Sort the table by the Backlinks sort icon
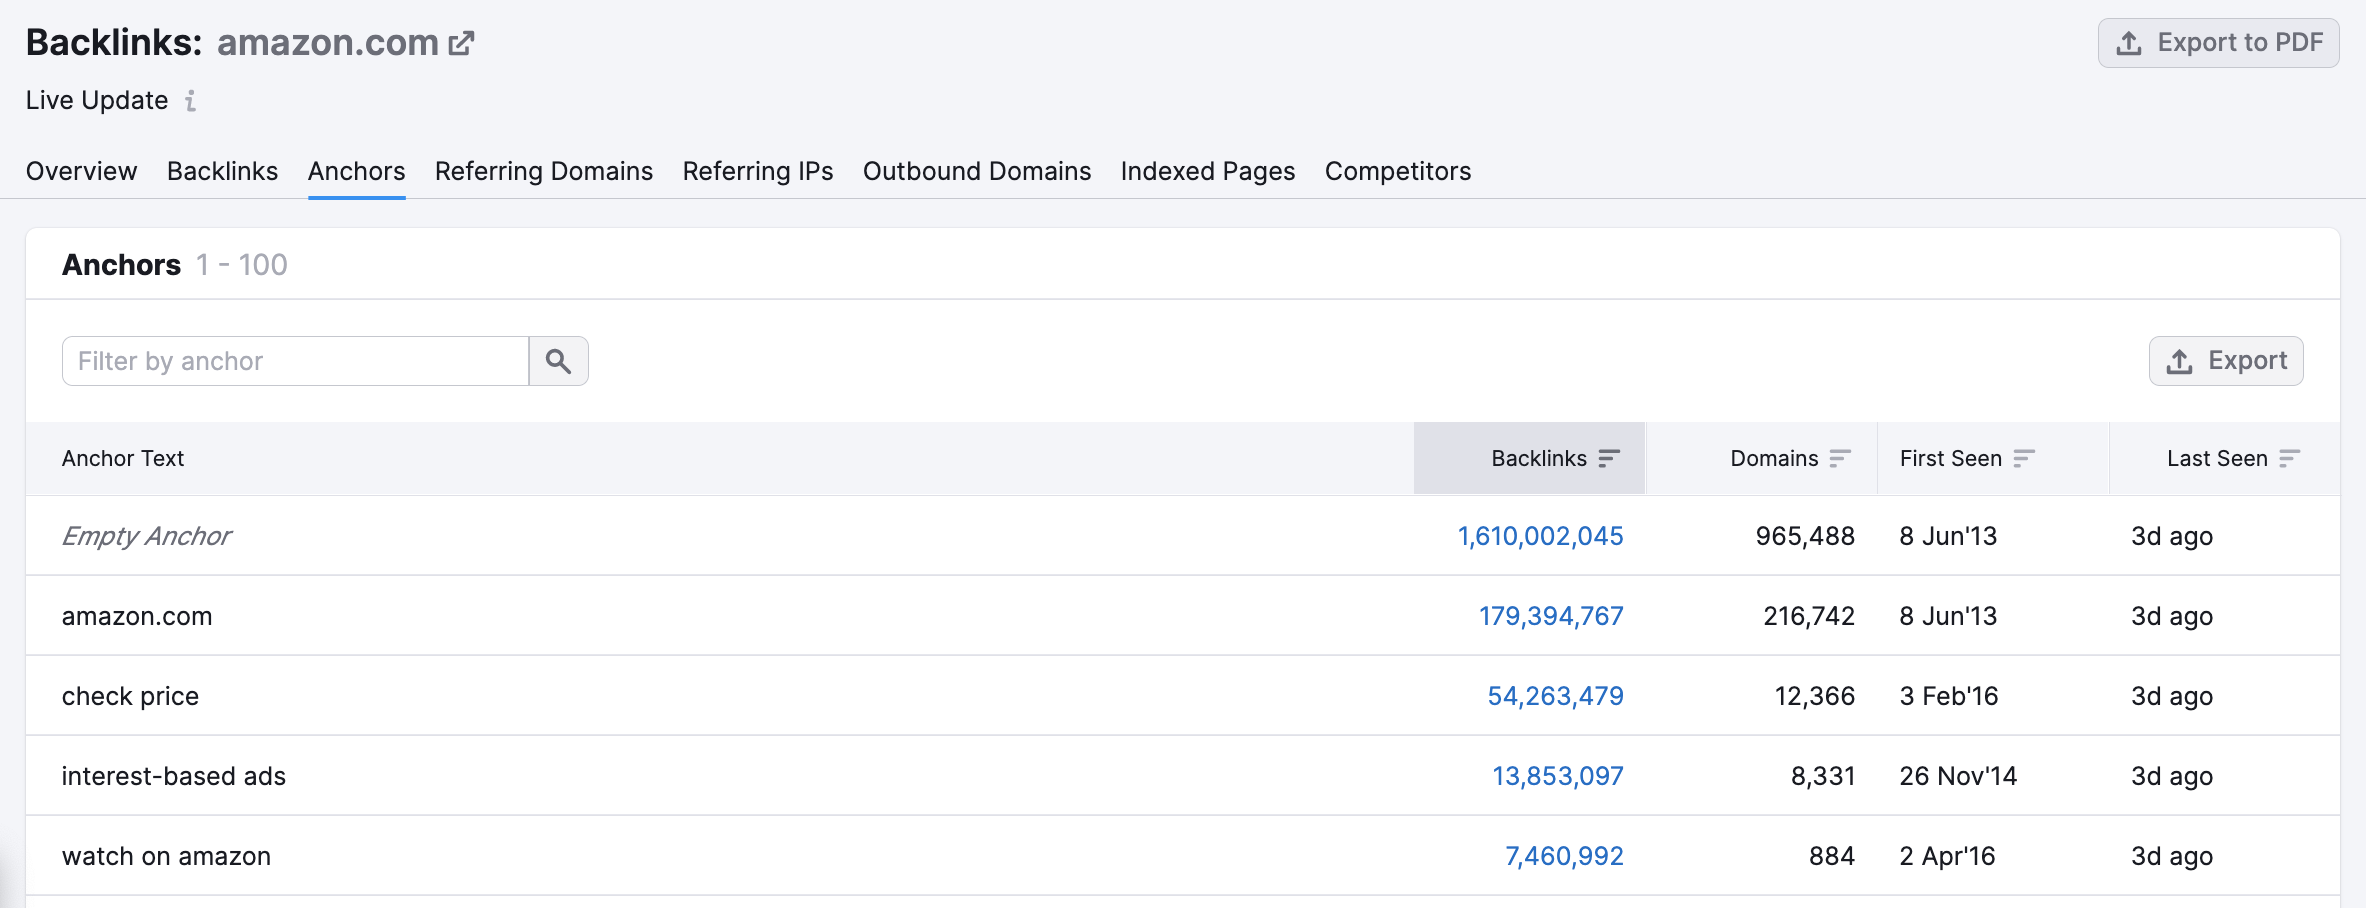This screenshot has width=2366, height=908. pyautogui.click(x=1608, y=458)
